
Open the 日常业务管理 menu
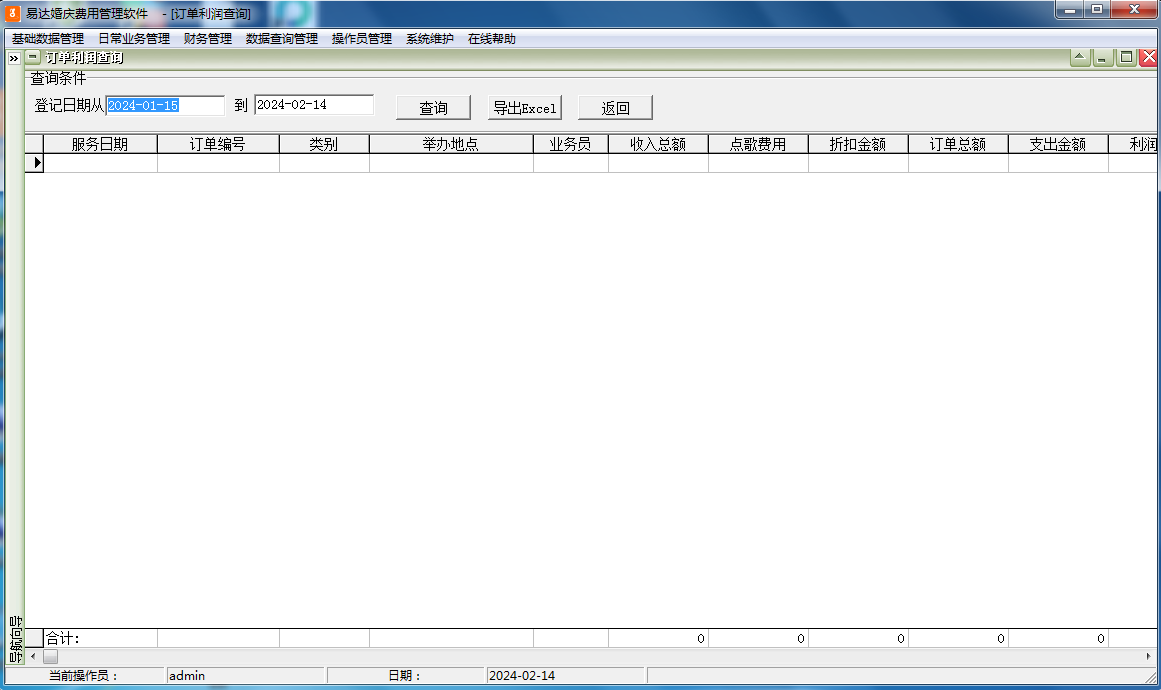click(x=134, y=38)
